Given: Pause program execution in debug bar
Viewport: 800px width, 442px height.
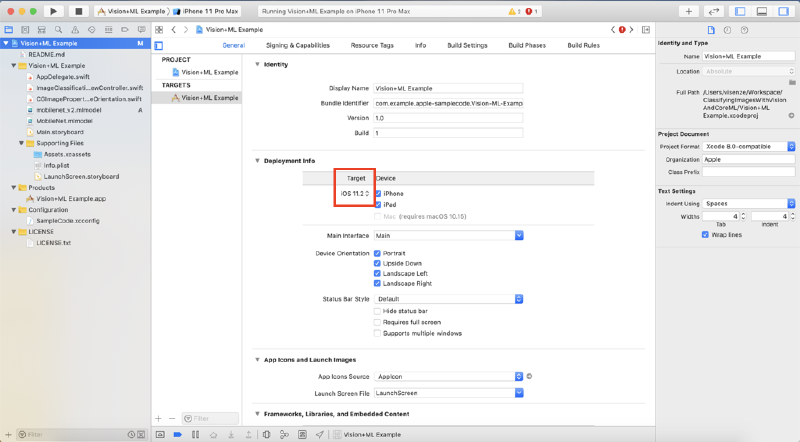Looking at the screenshot, I should click(195, 434).
